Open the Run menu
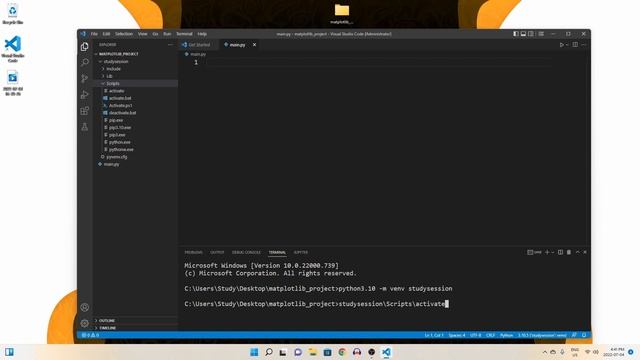The height and width of the screenshot is (360, 640). pos(167,34)
